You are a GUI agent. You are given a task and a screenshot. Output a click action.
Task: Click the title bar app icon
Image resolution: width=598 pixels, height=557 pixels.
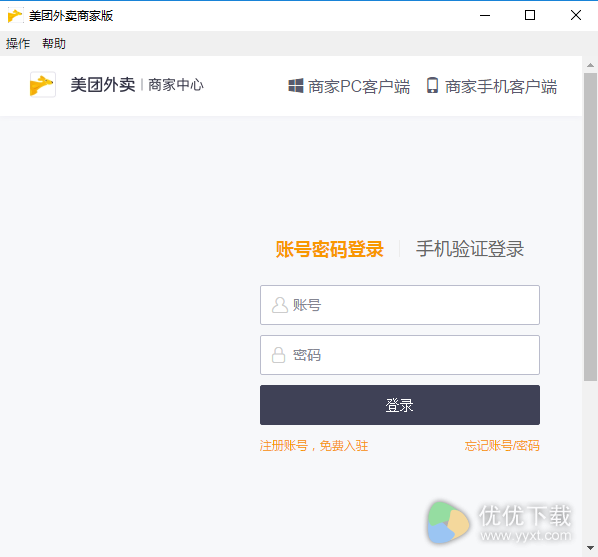coord(15,16)
